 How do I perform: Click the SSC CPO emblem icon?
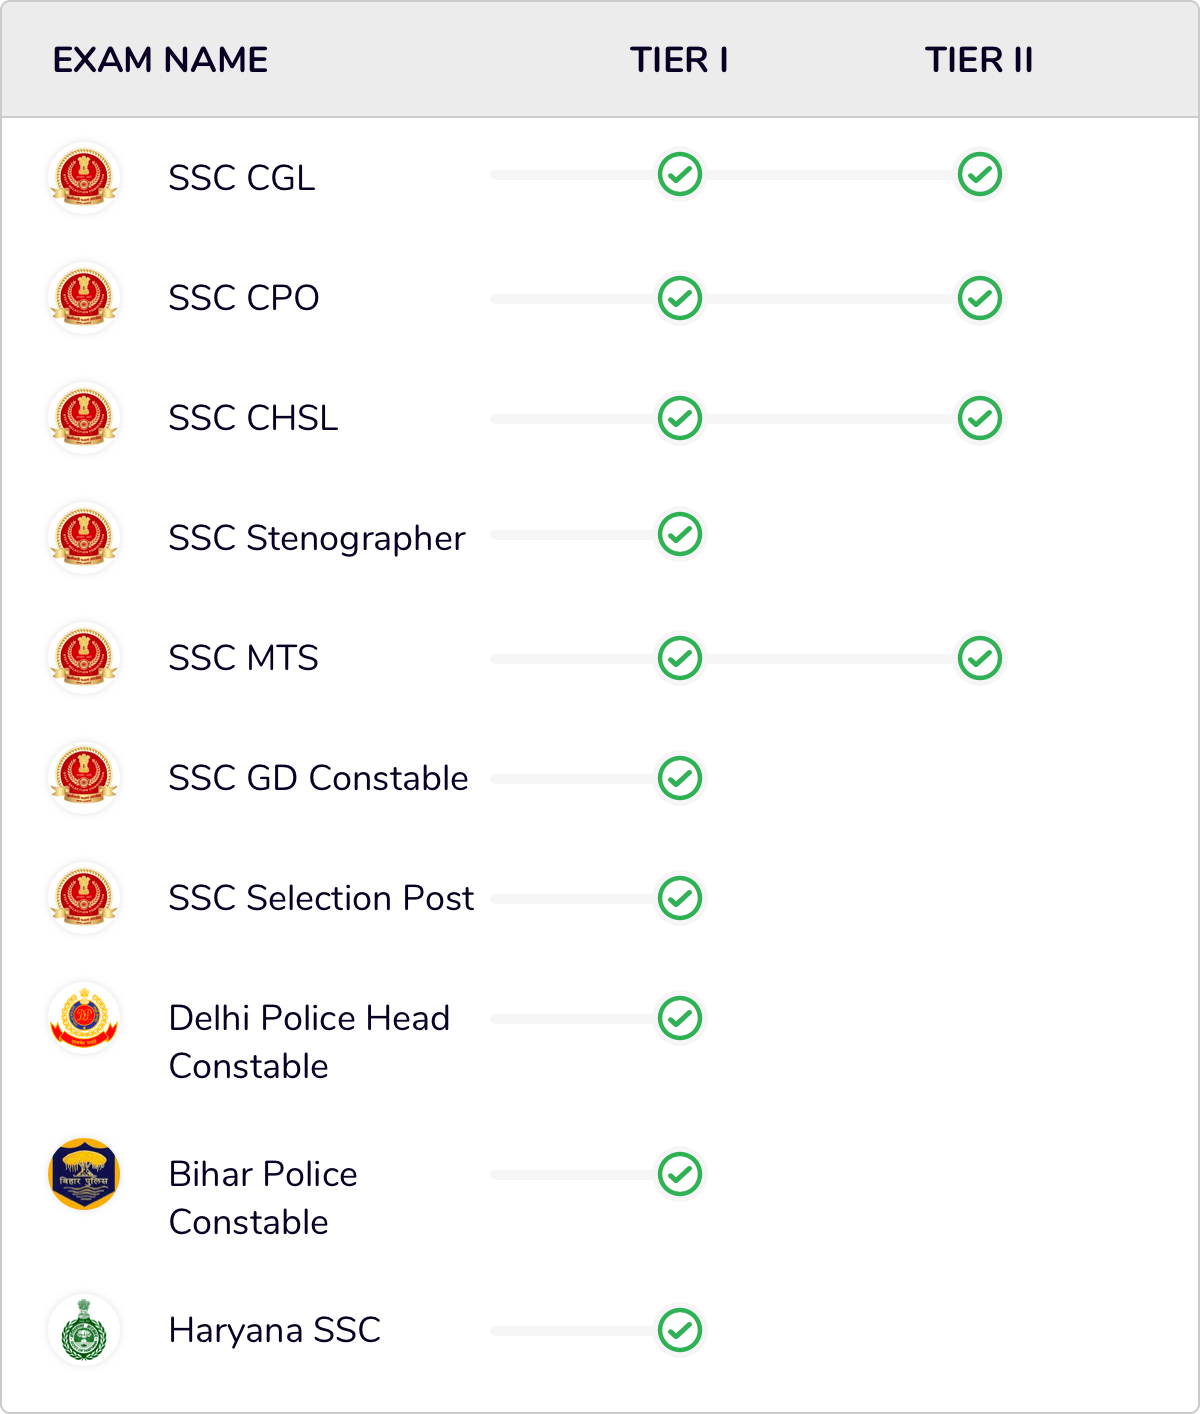(84, 298)
